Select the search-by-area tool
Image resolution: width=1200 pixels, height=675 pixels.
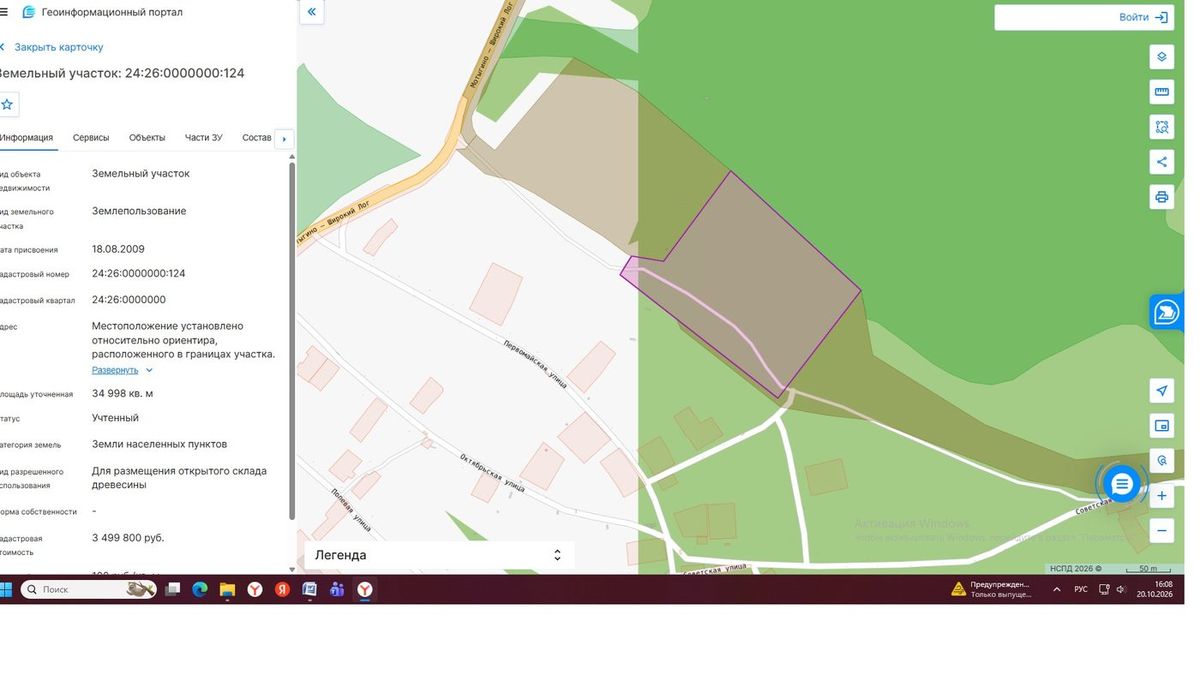[x=1161, y=127]
